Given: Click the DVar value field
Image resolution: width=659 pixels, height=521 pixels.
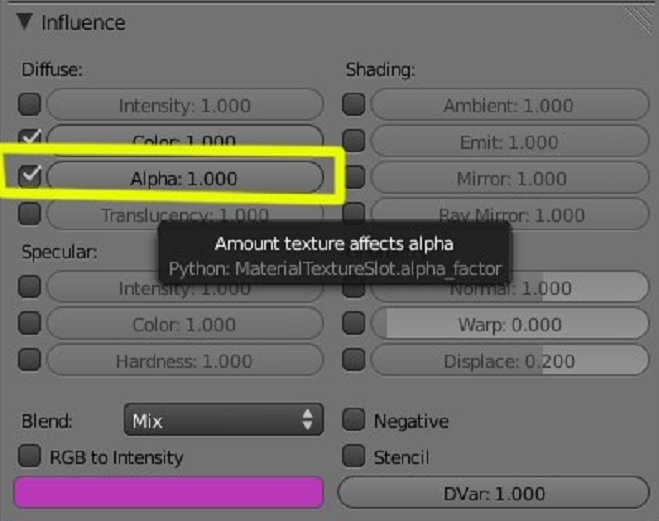Looking at the screenshot, I should pos(493,493).
